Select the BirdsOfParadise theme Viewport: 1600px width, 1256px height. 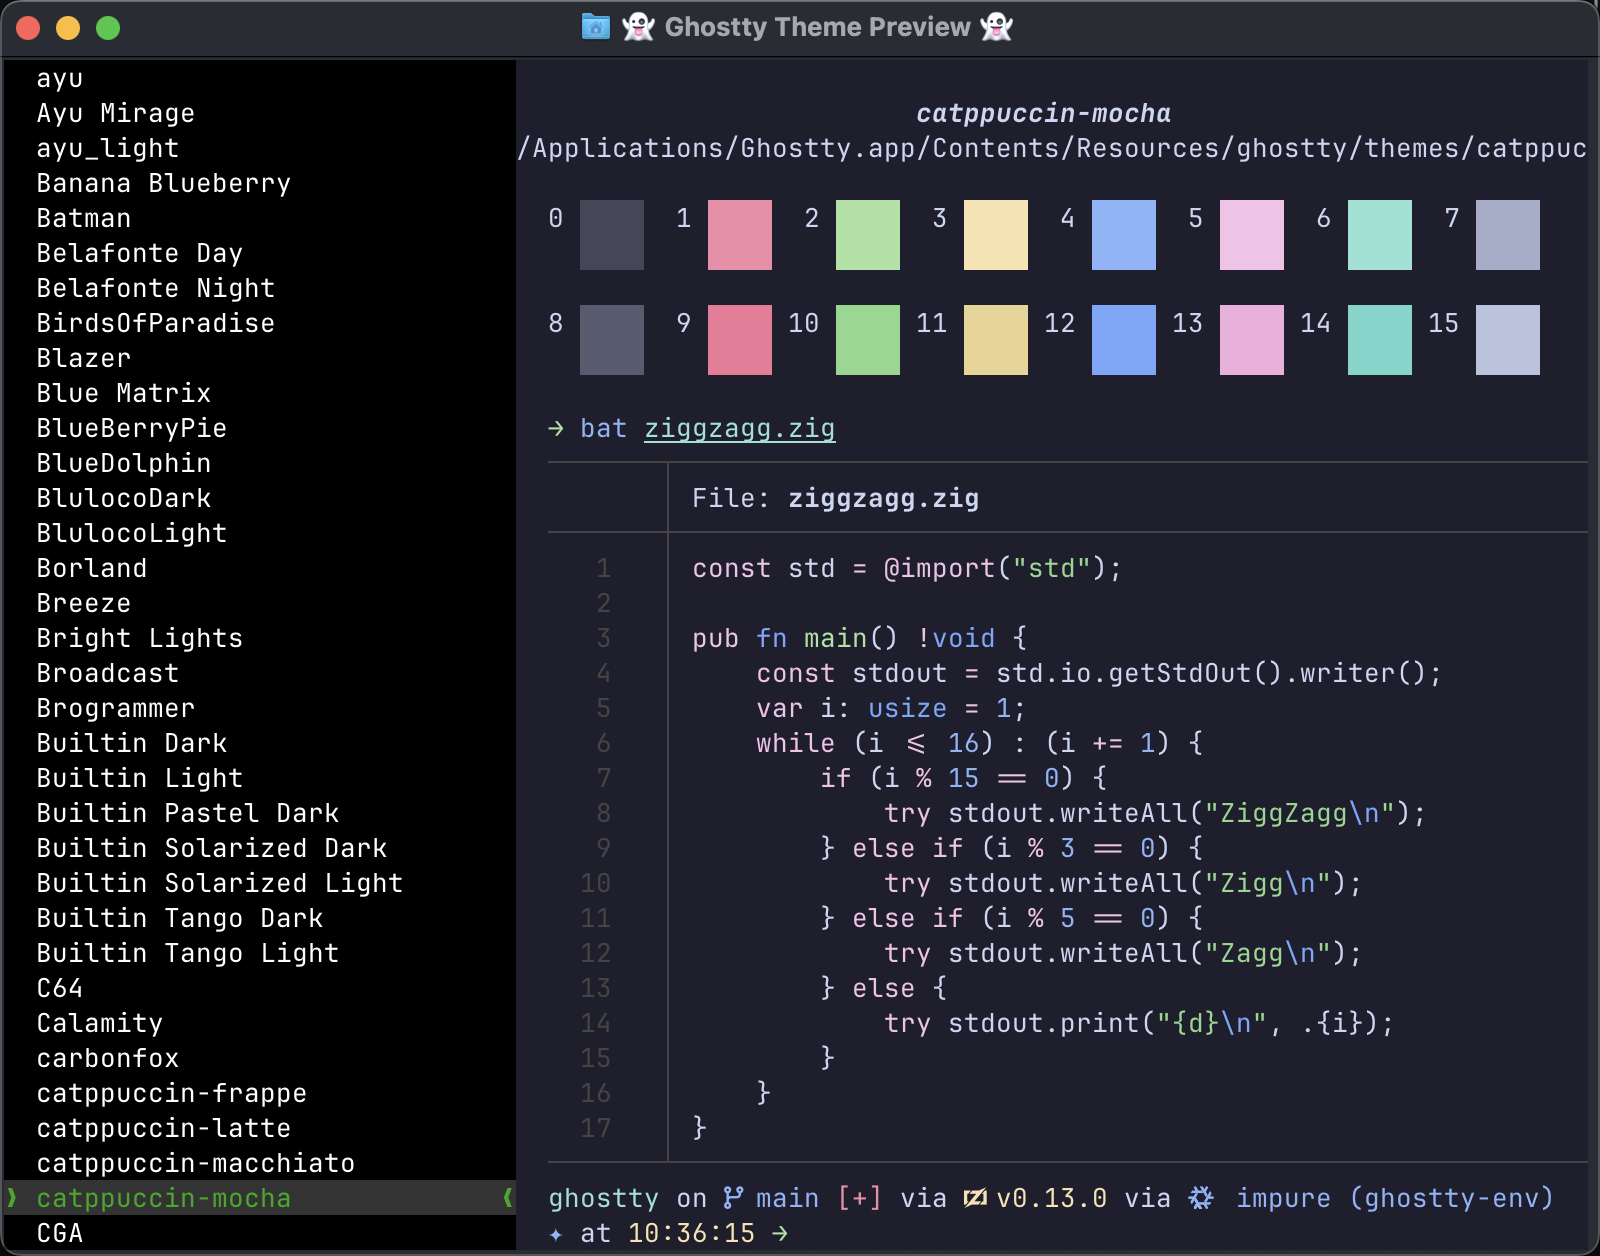156,323
